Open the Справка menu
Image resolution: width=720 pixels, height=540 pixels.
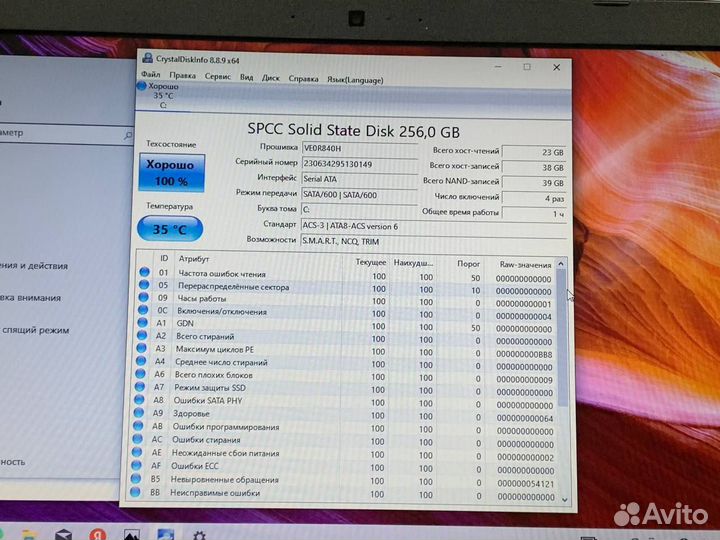click(304, 79)
